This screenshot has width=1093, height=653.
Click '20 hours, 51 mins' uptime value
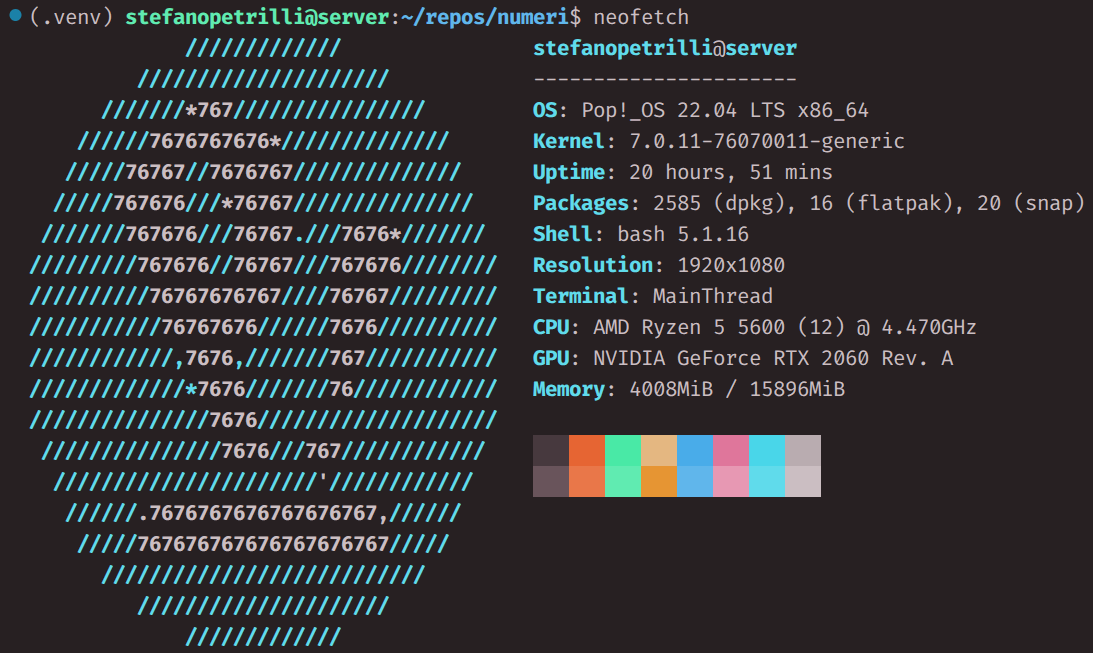coord(731,172)
